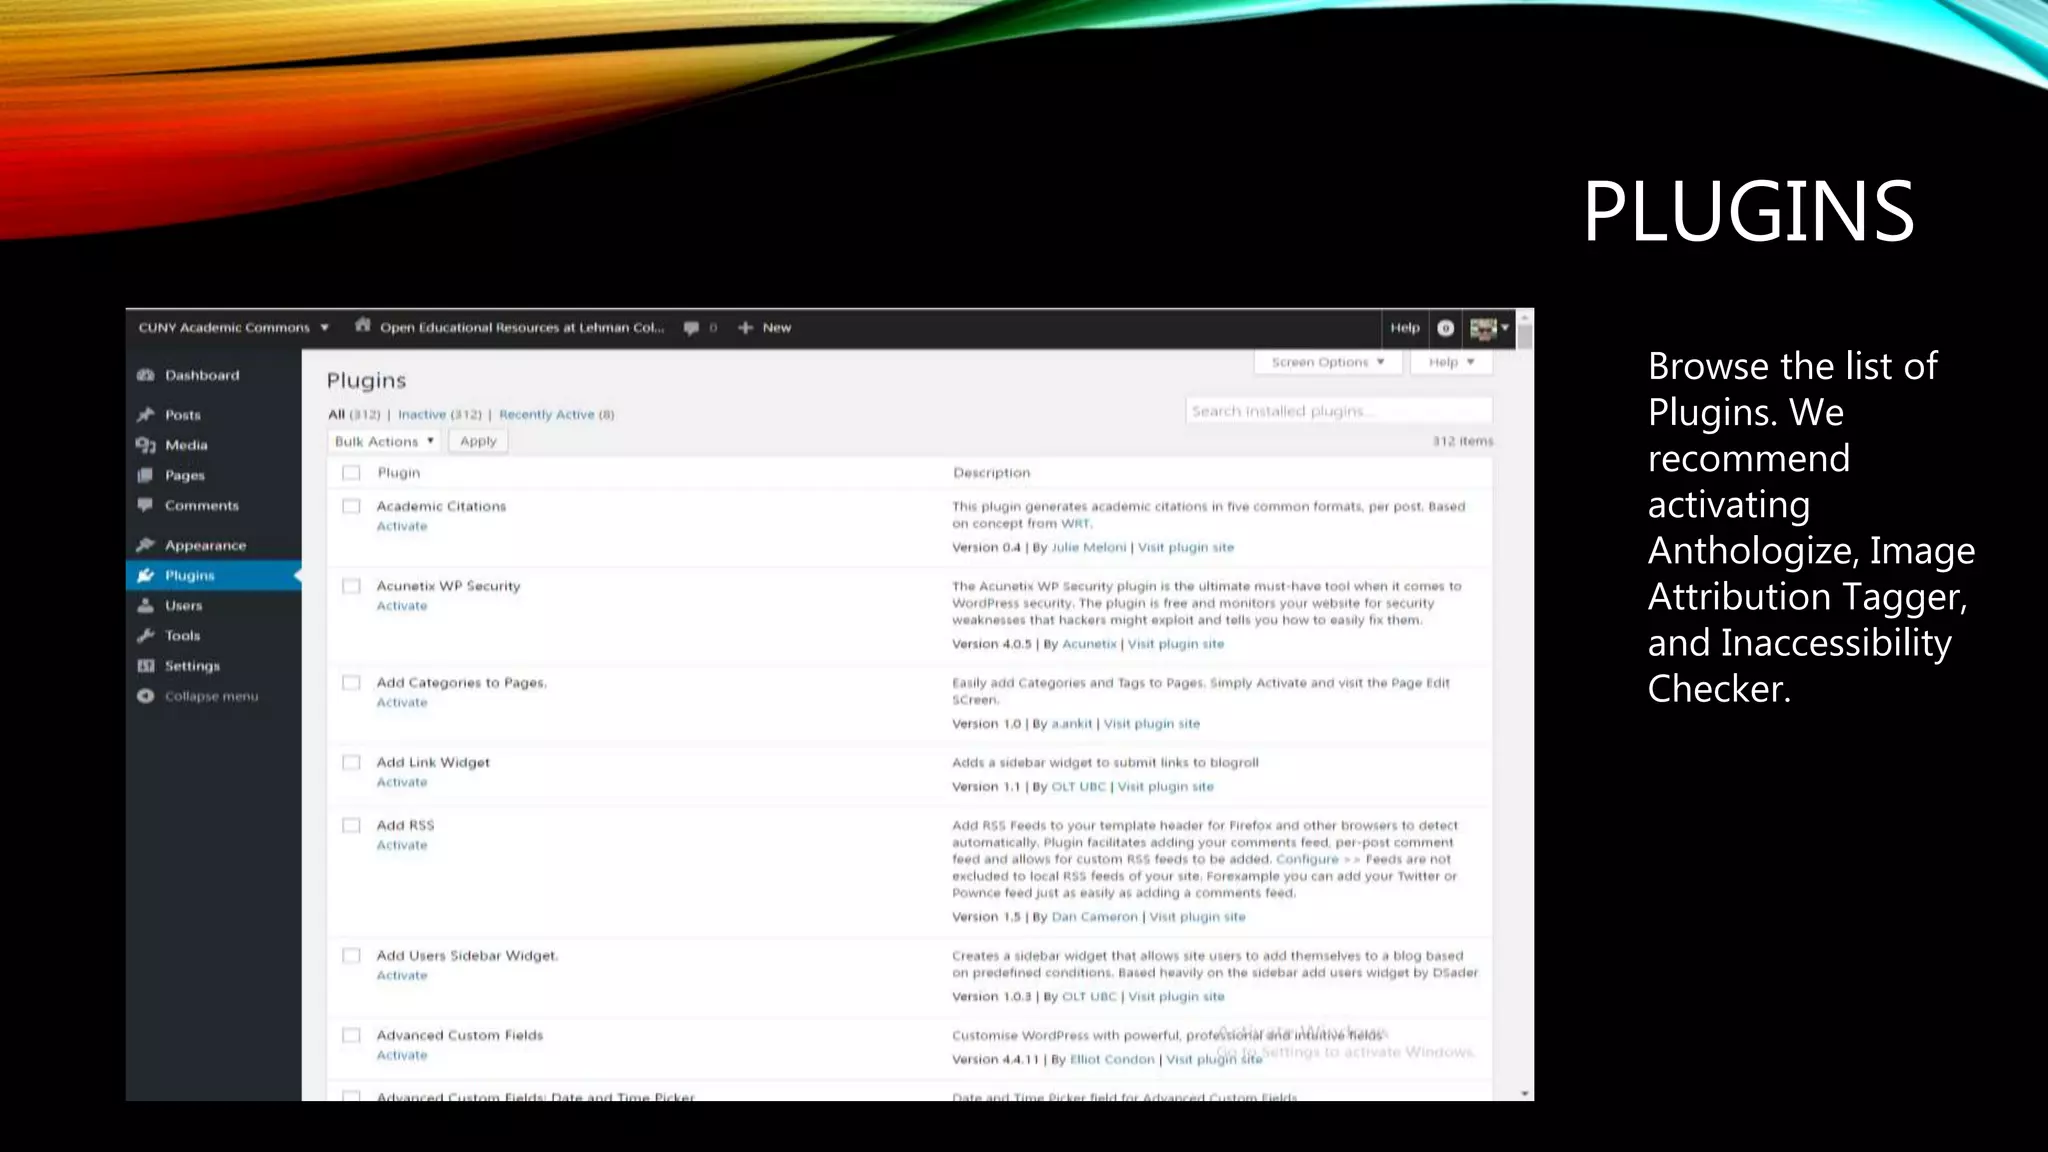Click the Posts pushpin icon
This screenshot has height=1152, width=2048.
146,414
